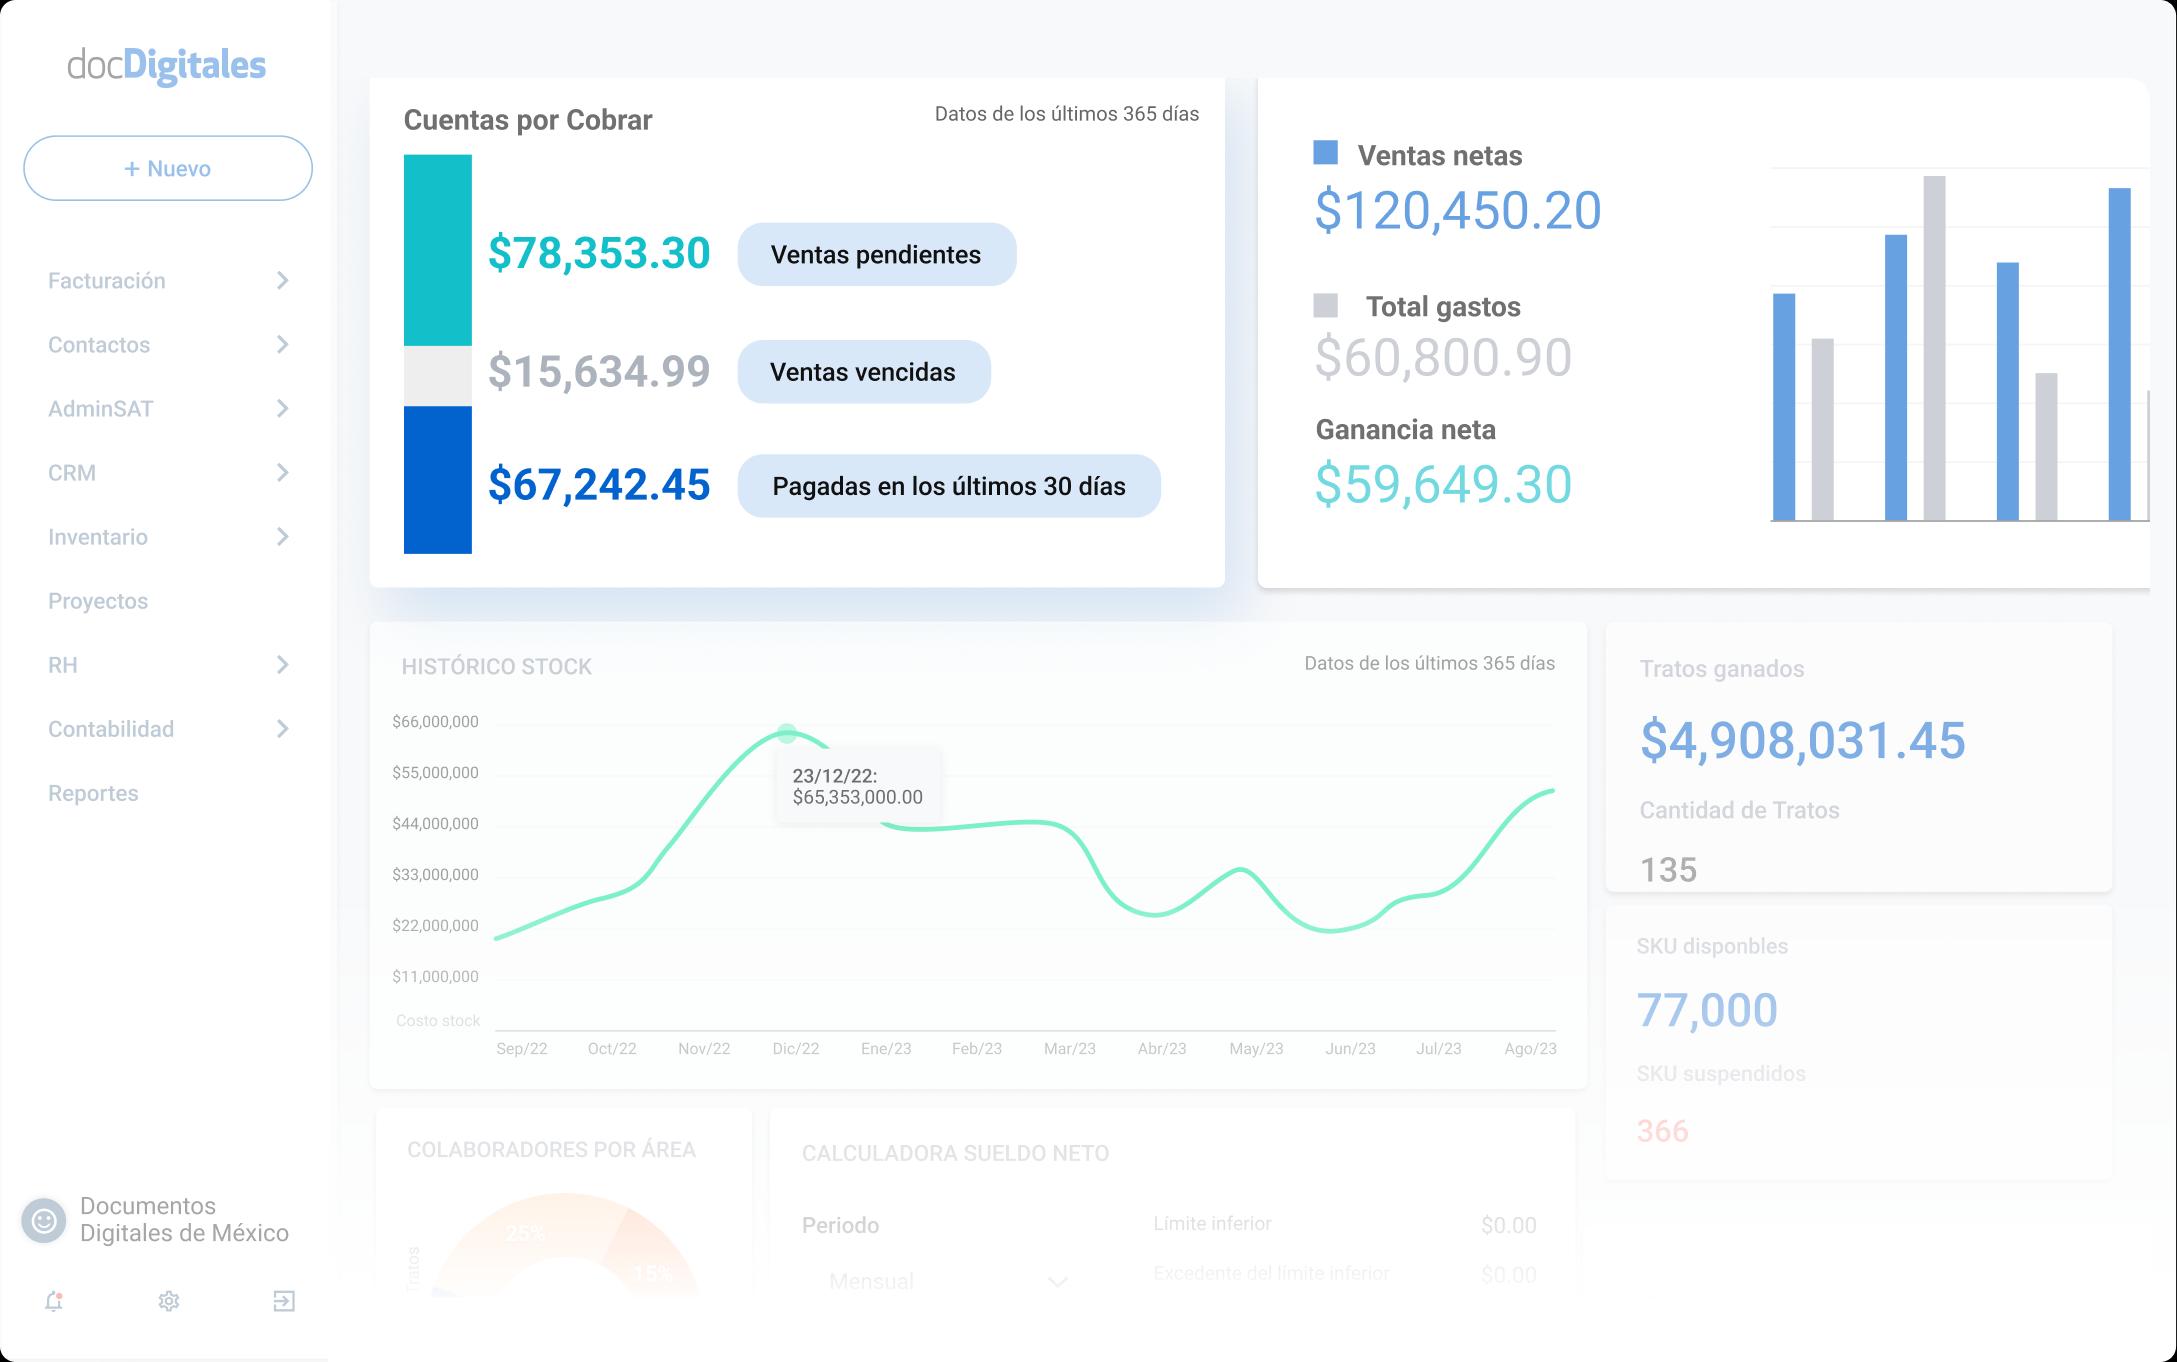Expand the AdminSAT chevron
2177x1362 pixels.
(x=282, y=409)
